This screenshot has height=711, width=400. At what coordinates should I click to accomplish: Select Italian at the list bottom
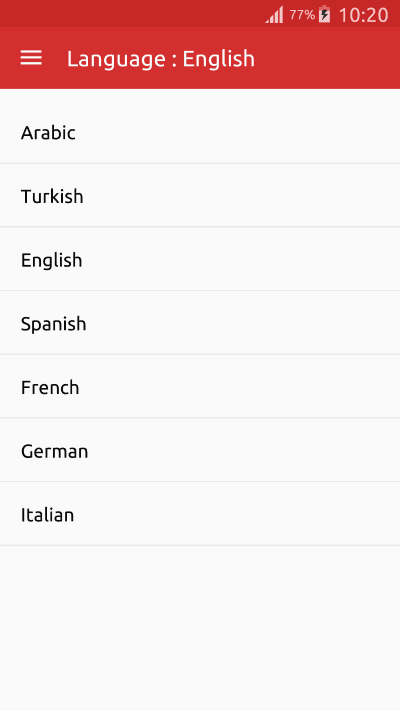coord(200,514)
